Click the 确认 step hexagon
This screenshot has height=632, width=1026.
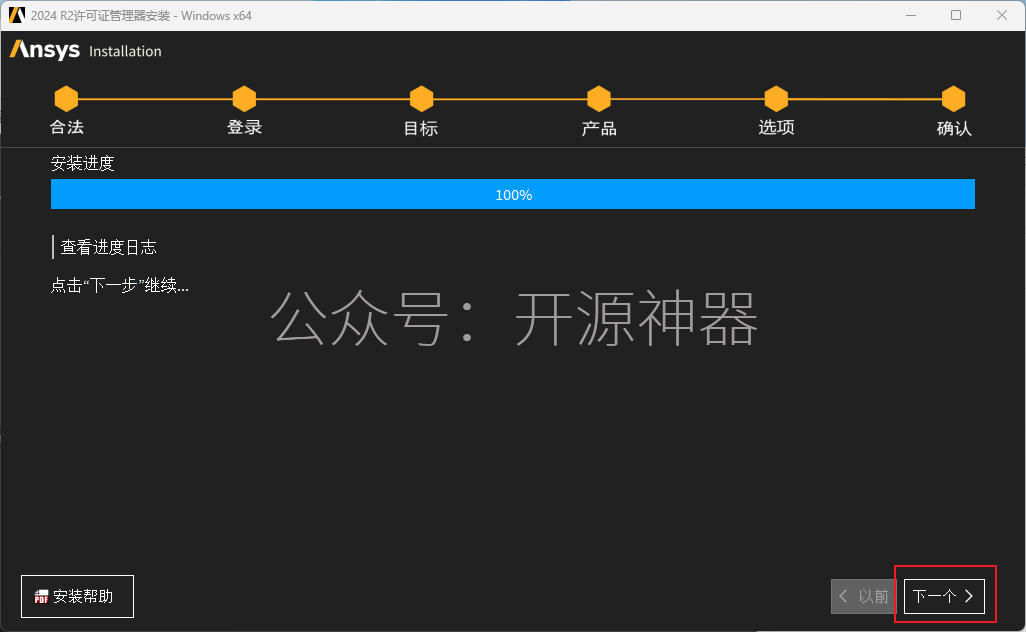coord(953,99)
